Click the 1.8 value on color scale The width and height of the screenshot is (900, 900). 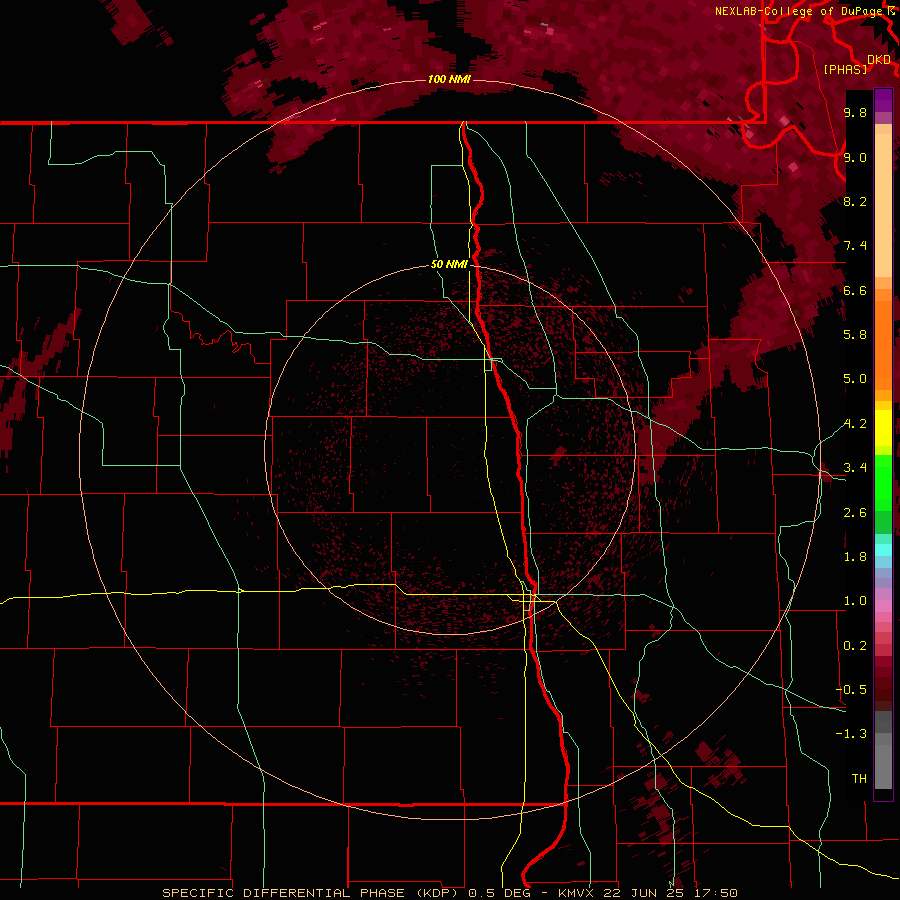855,557
